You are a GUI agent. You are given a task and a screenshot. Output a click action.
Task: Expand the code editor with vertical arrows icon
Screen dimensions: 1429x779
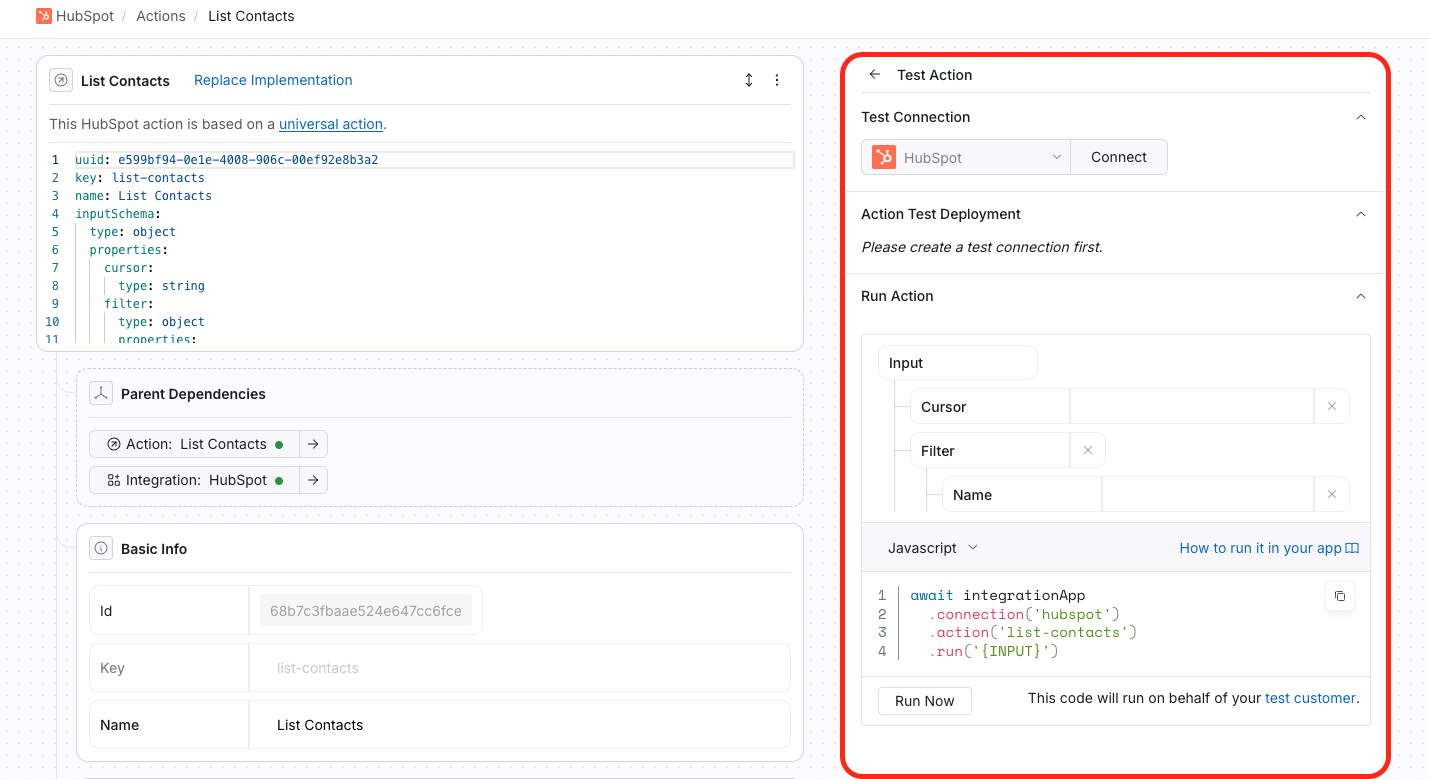[x=749, y=80]
